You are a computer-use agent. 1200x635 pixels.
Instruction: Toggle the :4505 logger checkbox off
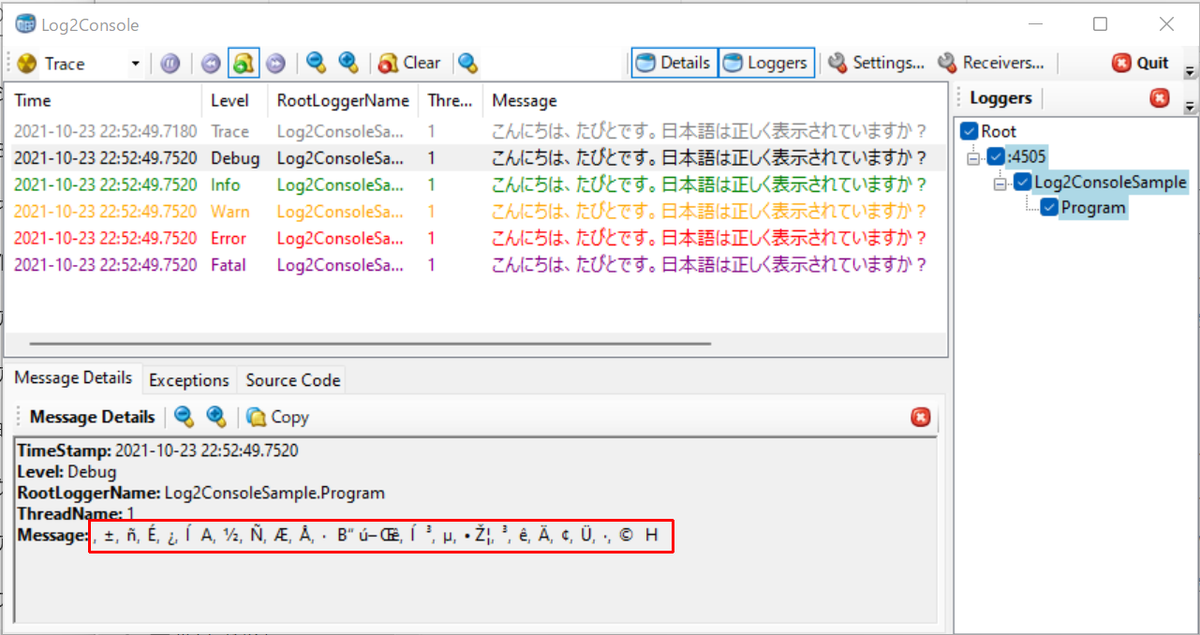pos(995,156)
